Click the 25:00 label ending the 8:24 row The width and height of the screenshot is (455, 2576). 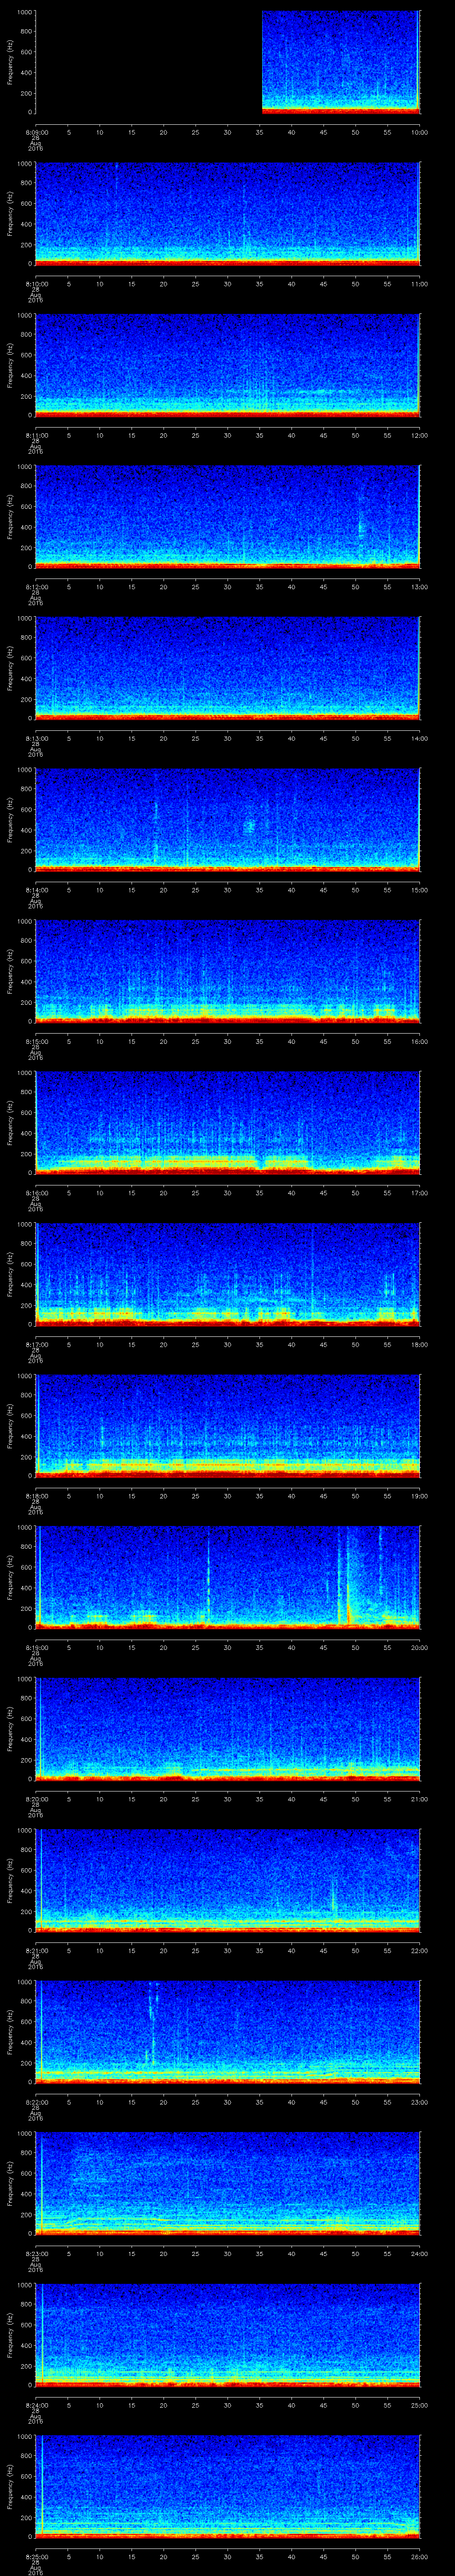coord(419,2405)
